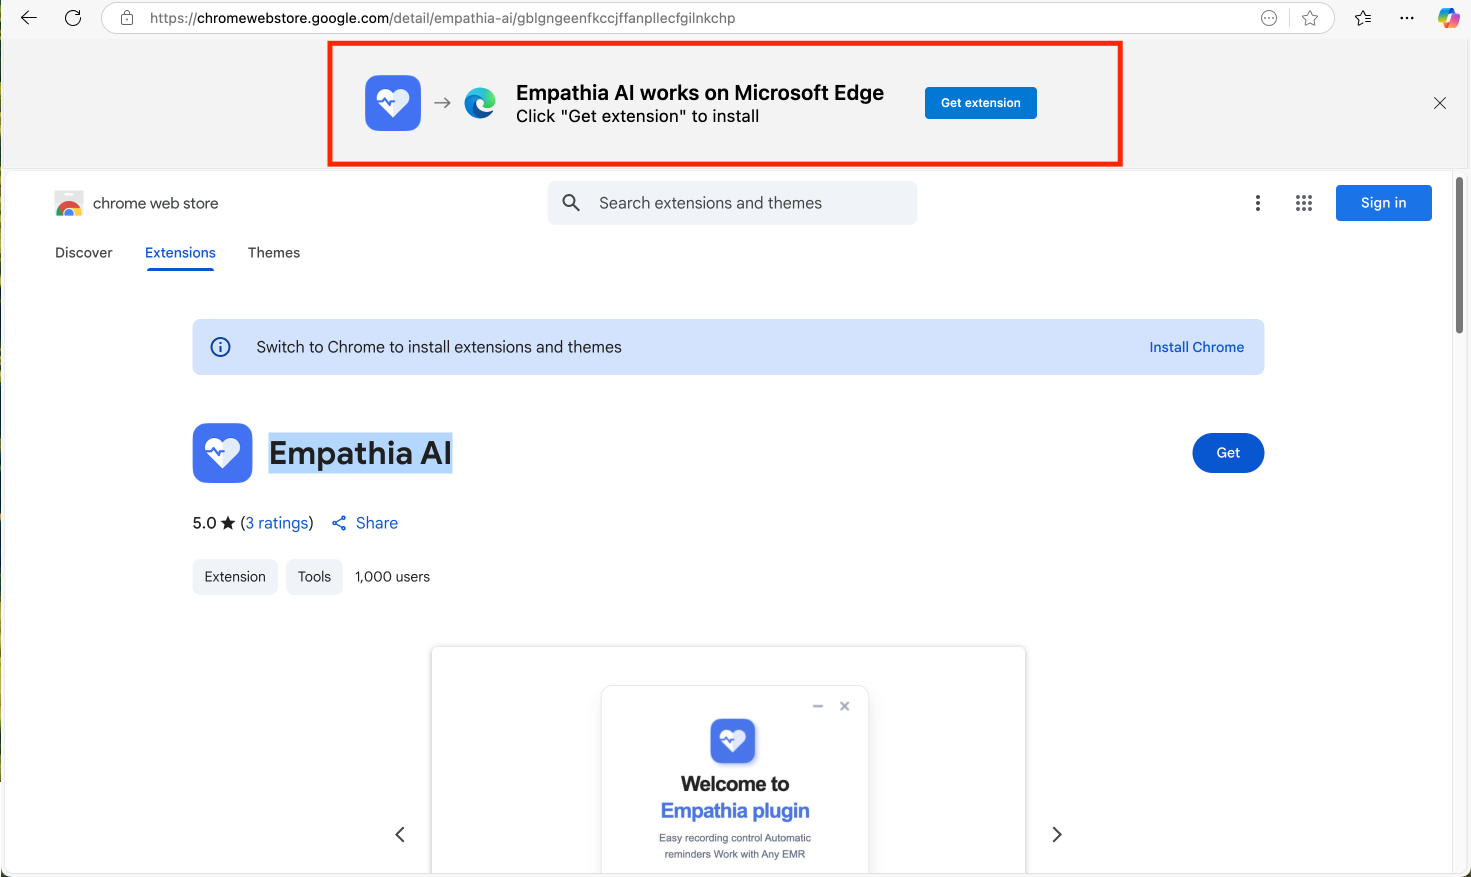Click the large Empathia AI extension icon

(x=223, y=453)
